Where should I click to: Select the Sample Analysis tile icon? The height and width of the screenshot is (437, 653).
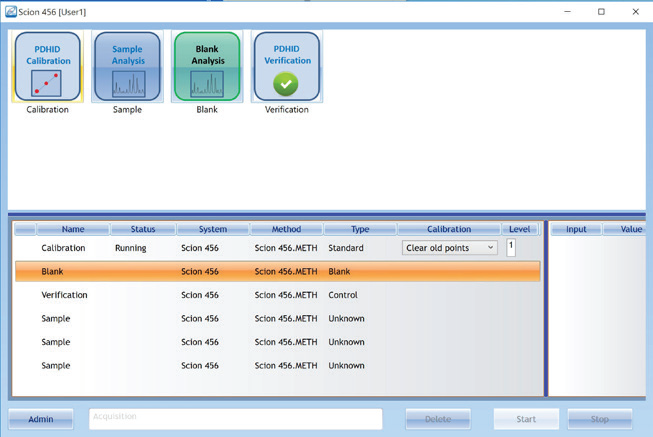[x=127, y=66]
